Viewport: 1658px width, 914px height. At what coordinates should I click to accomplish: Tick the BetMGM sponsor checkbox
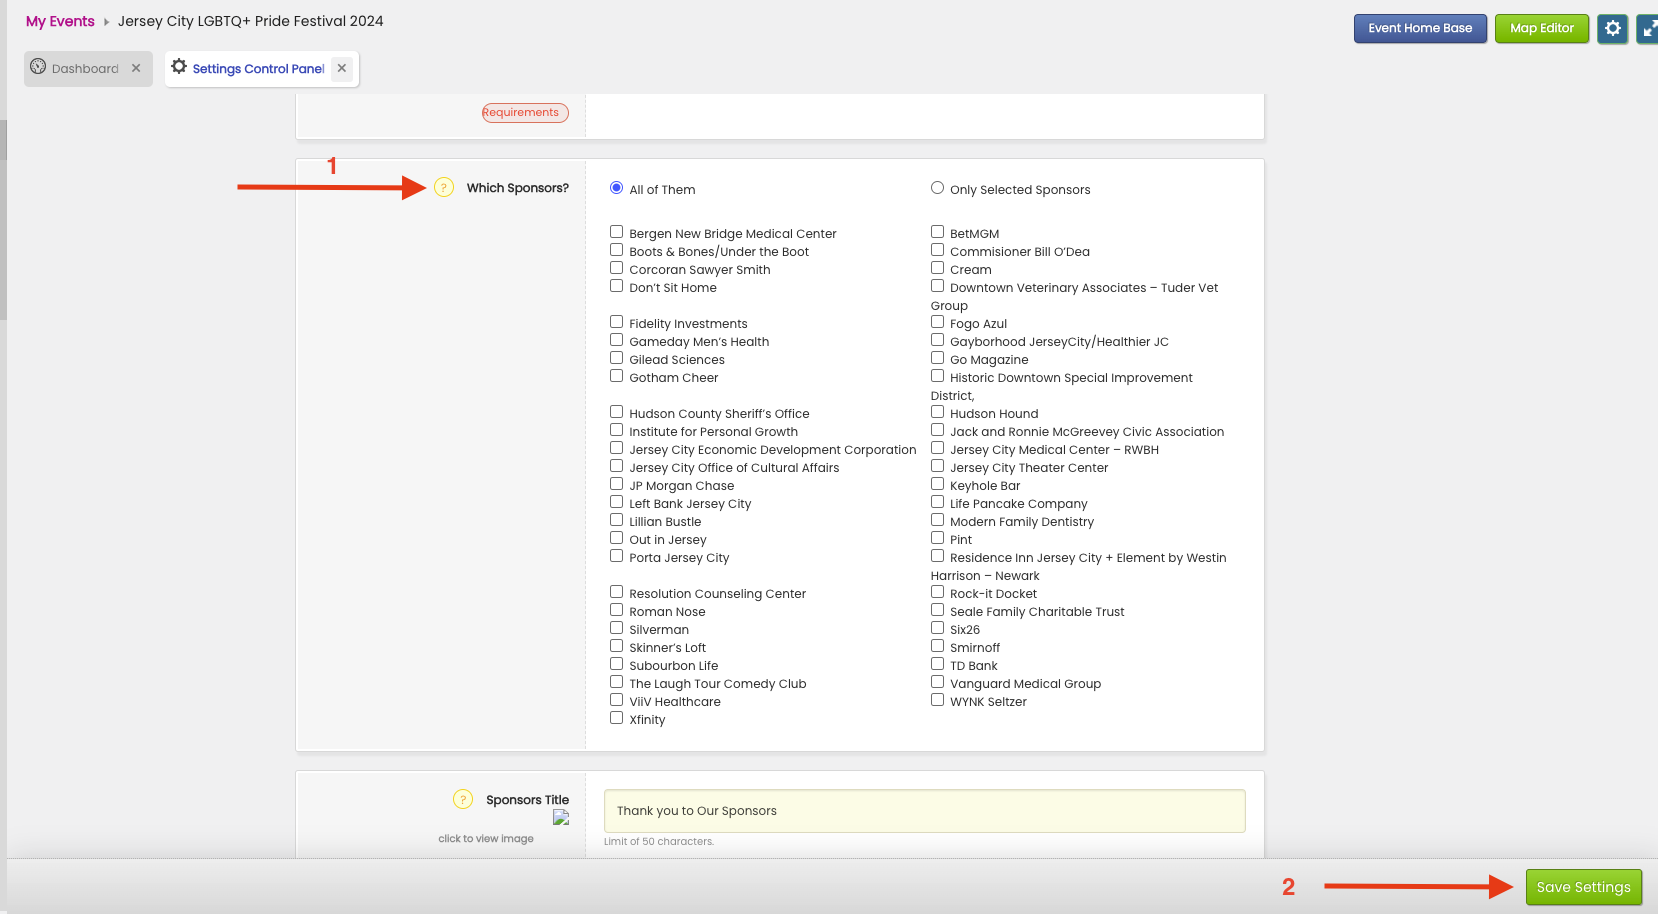(937, 232)
